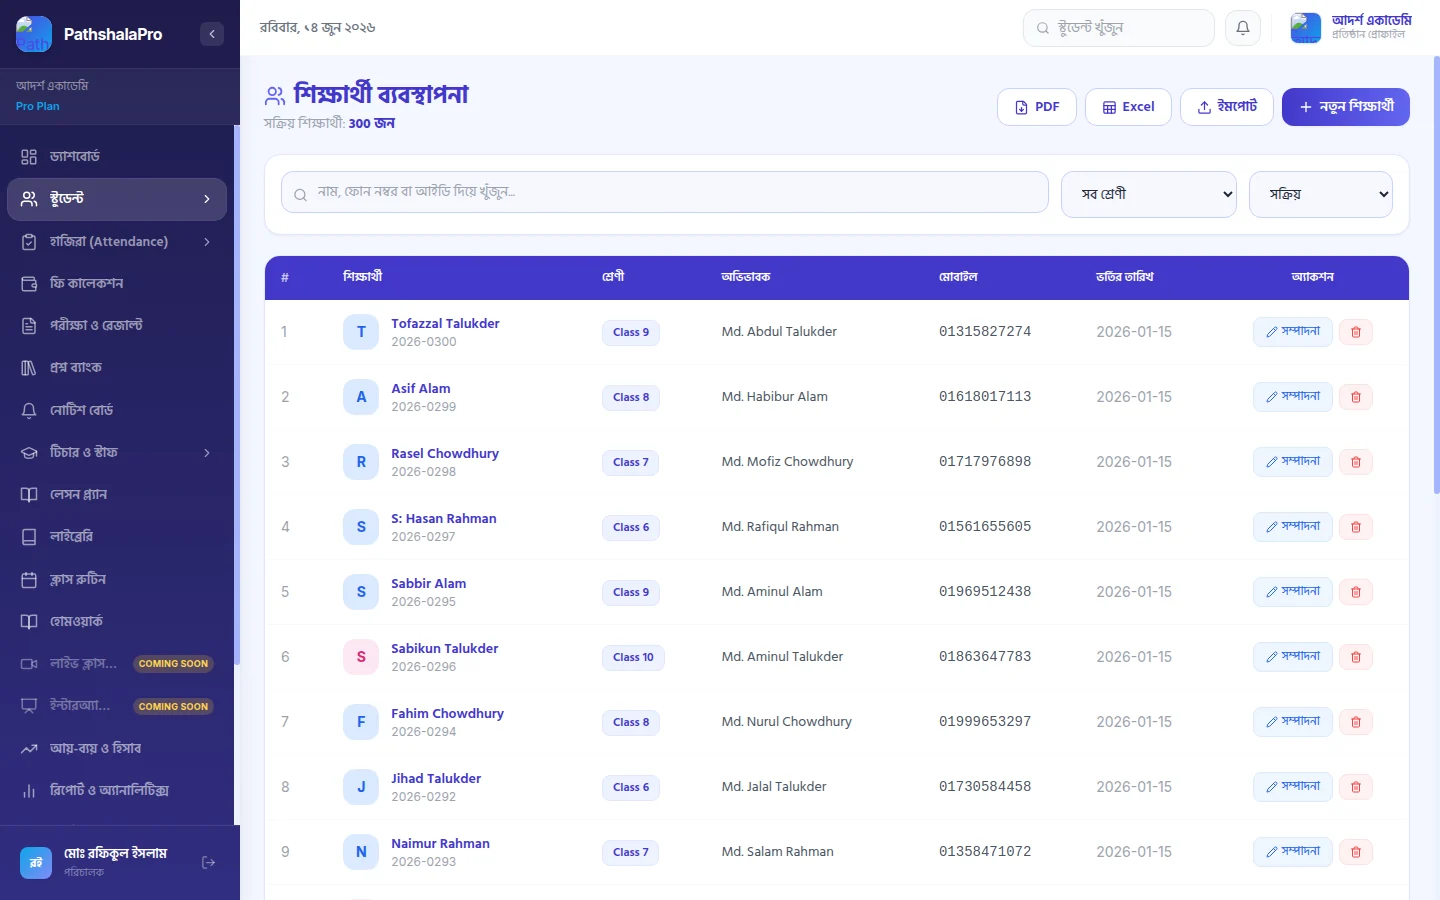Click the নতুন শিক্ষার্থী button
Viewport: 1440px width, 900px height.
click(x=1345, y=107)
